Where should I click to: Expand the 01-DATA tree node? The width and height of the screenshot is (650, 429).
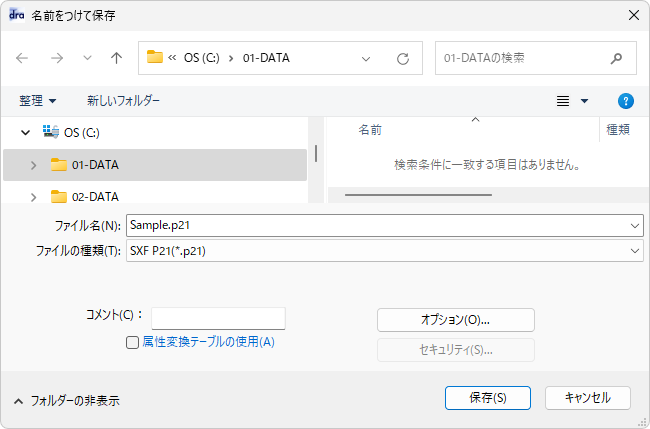coord(34,165)
